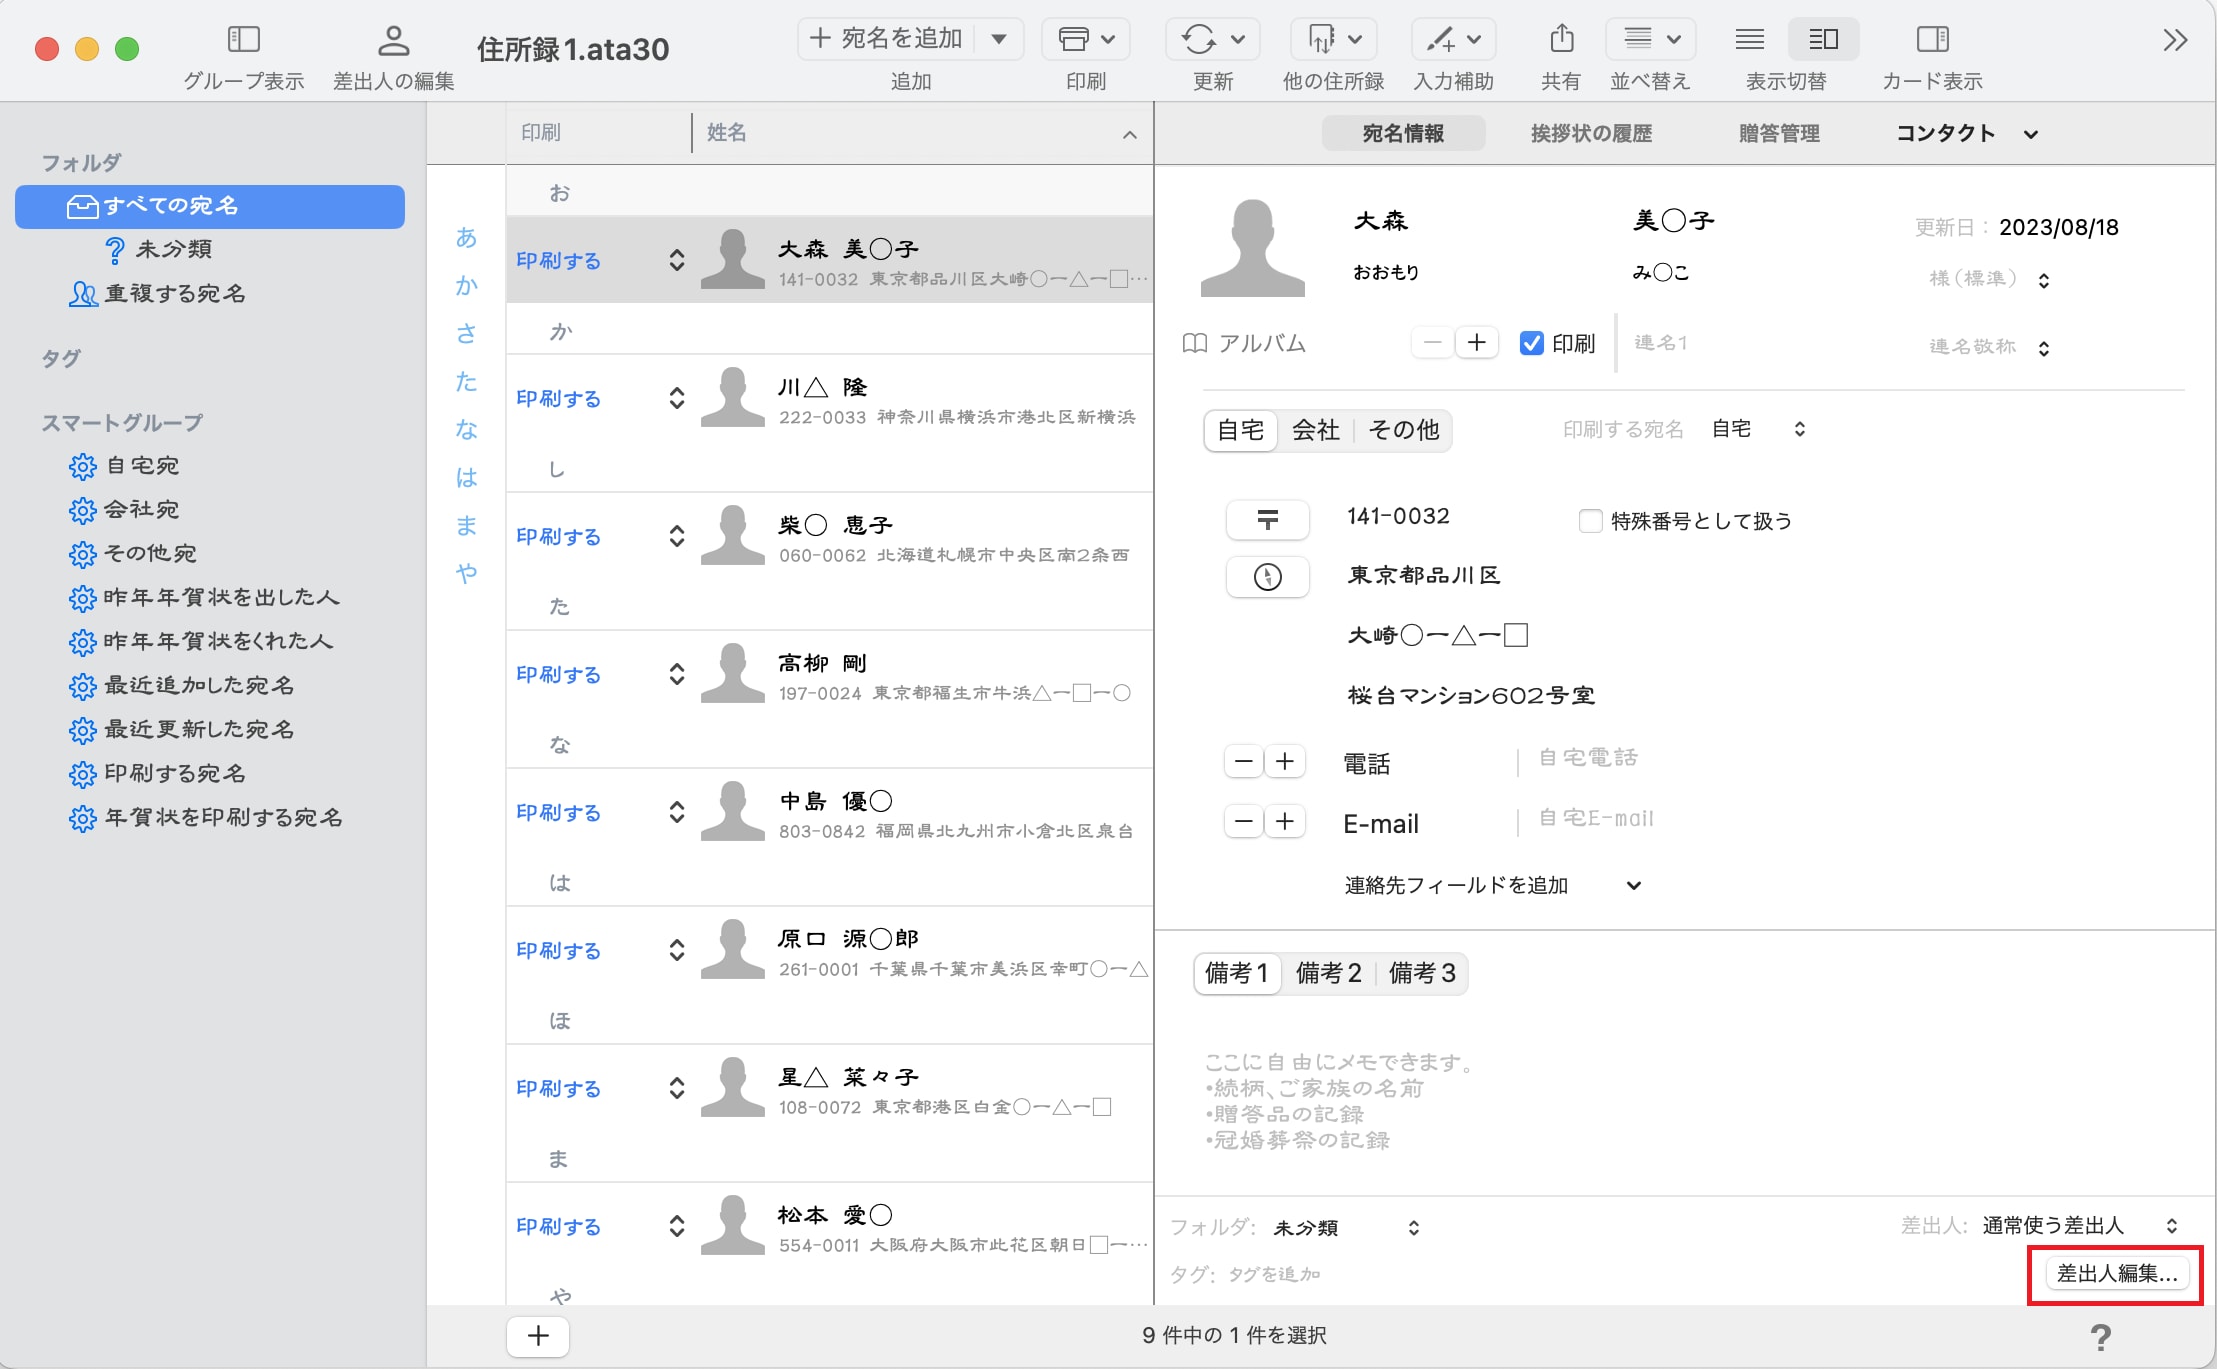
Task: Change print setting stepper for 大森 美○子
Action: tap(677, 260)
